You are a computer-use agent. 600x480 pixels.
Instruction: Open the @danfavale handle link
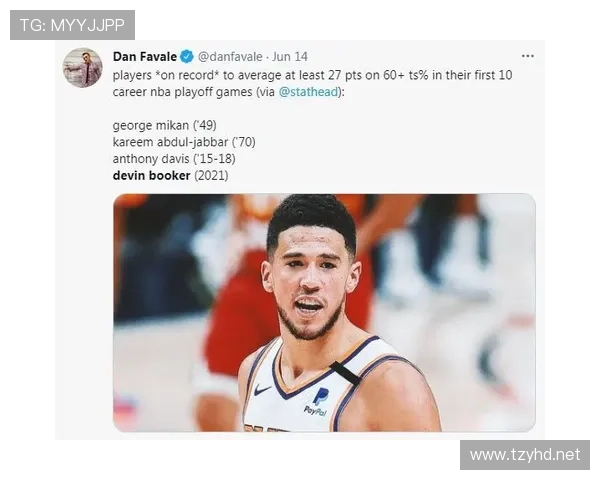point(230,57)
